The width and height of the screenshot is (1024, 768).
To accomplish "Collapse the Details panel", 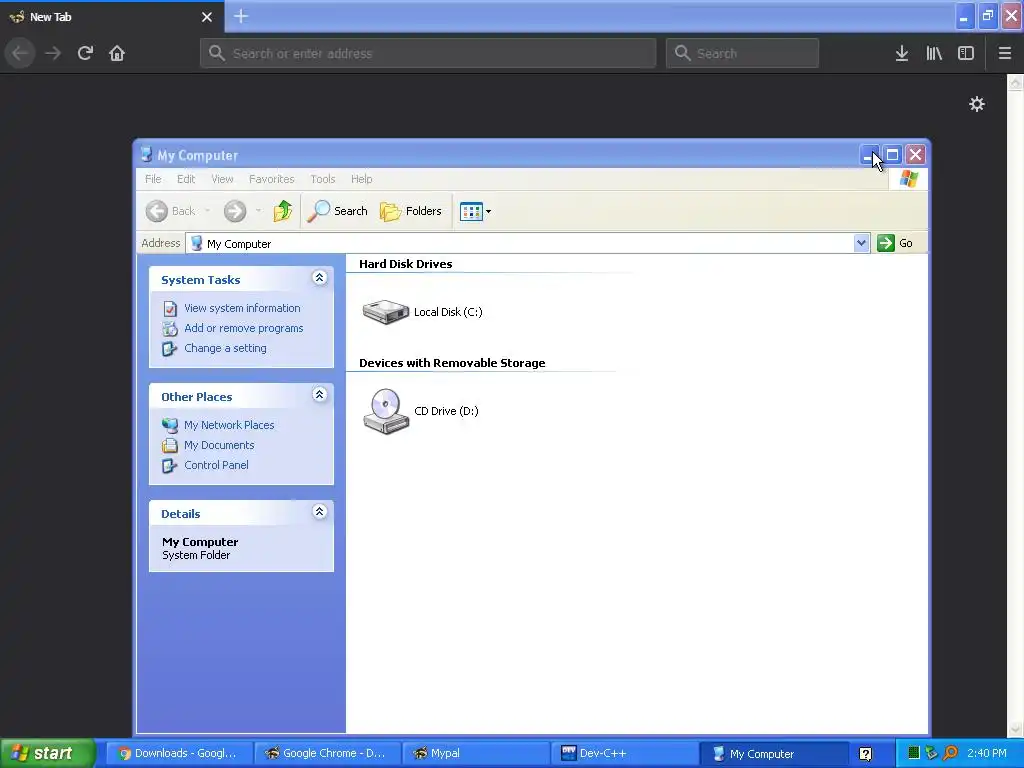I will pyautogui.click(x=319, y=512).
